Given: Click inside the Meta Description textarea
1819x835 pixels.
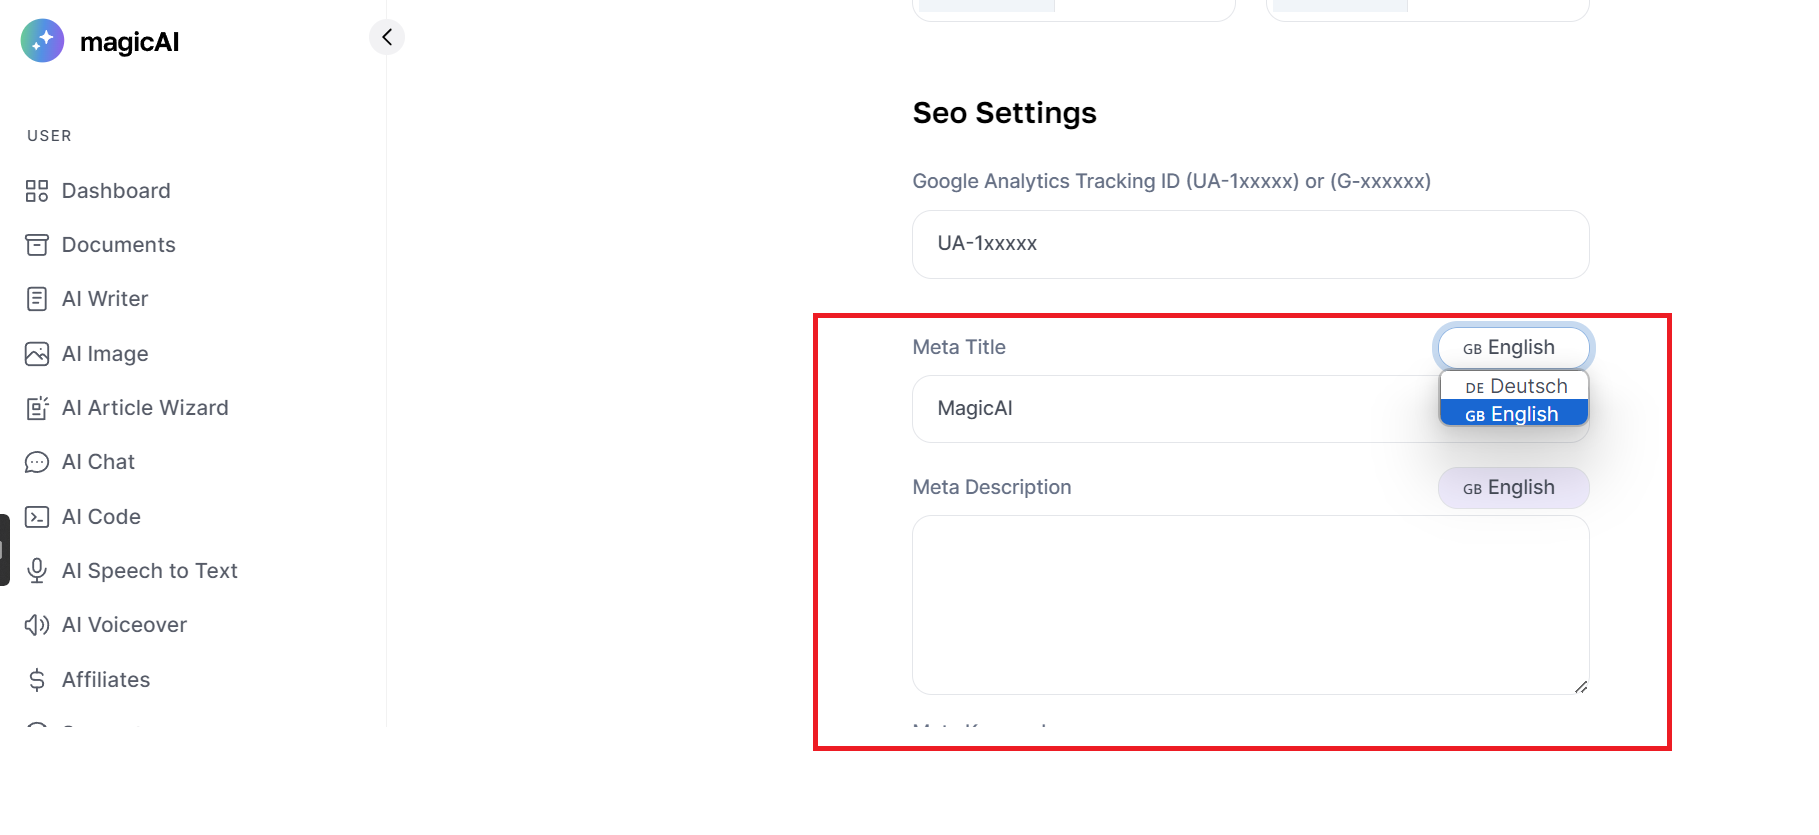Looking at the screenshot, I should click(1250, 605).
